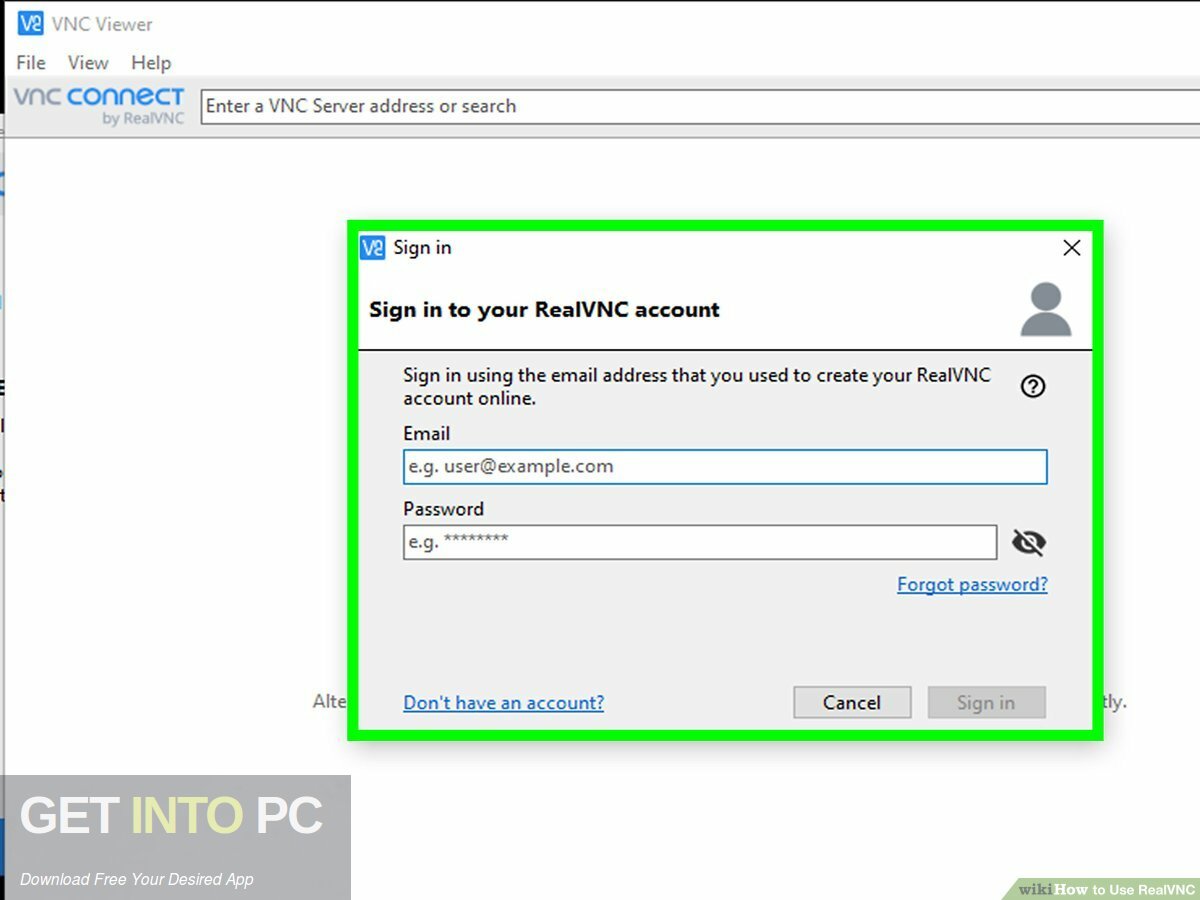Click the VNC Connect by RealVNC logo

98,105
